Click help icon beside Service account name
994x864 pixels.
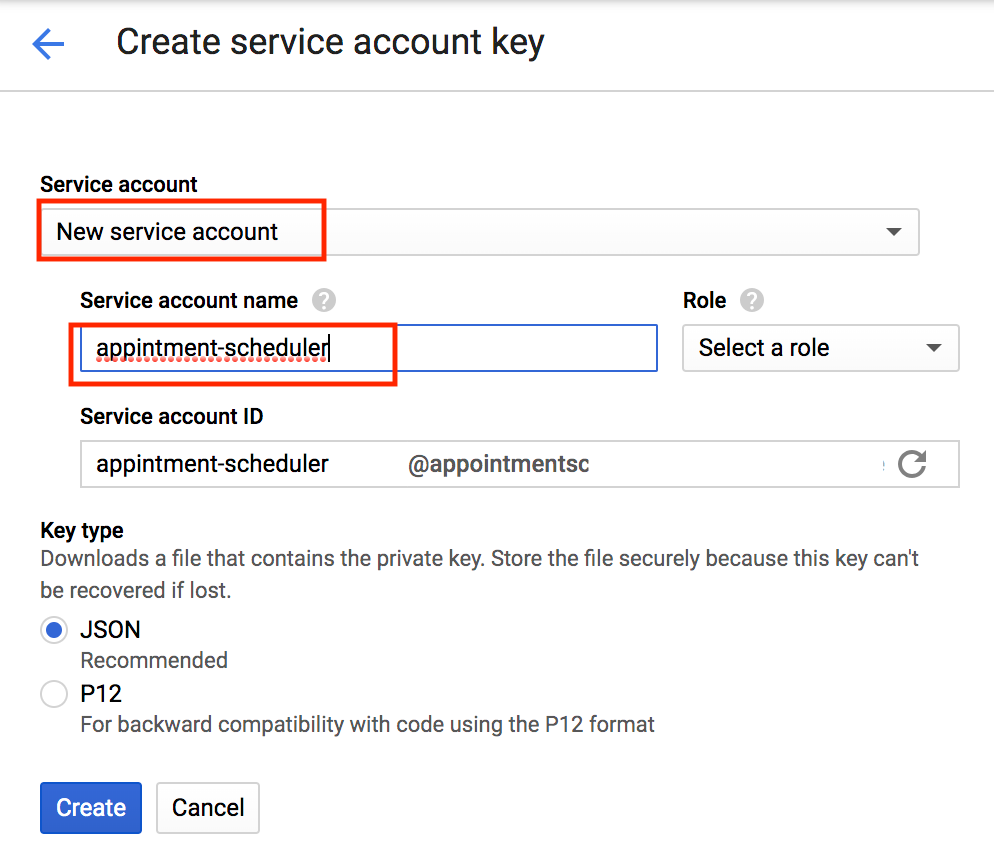coord(323,301)
